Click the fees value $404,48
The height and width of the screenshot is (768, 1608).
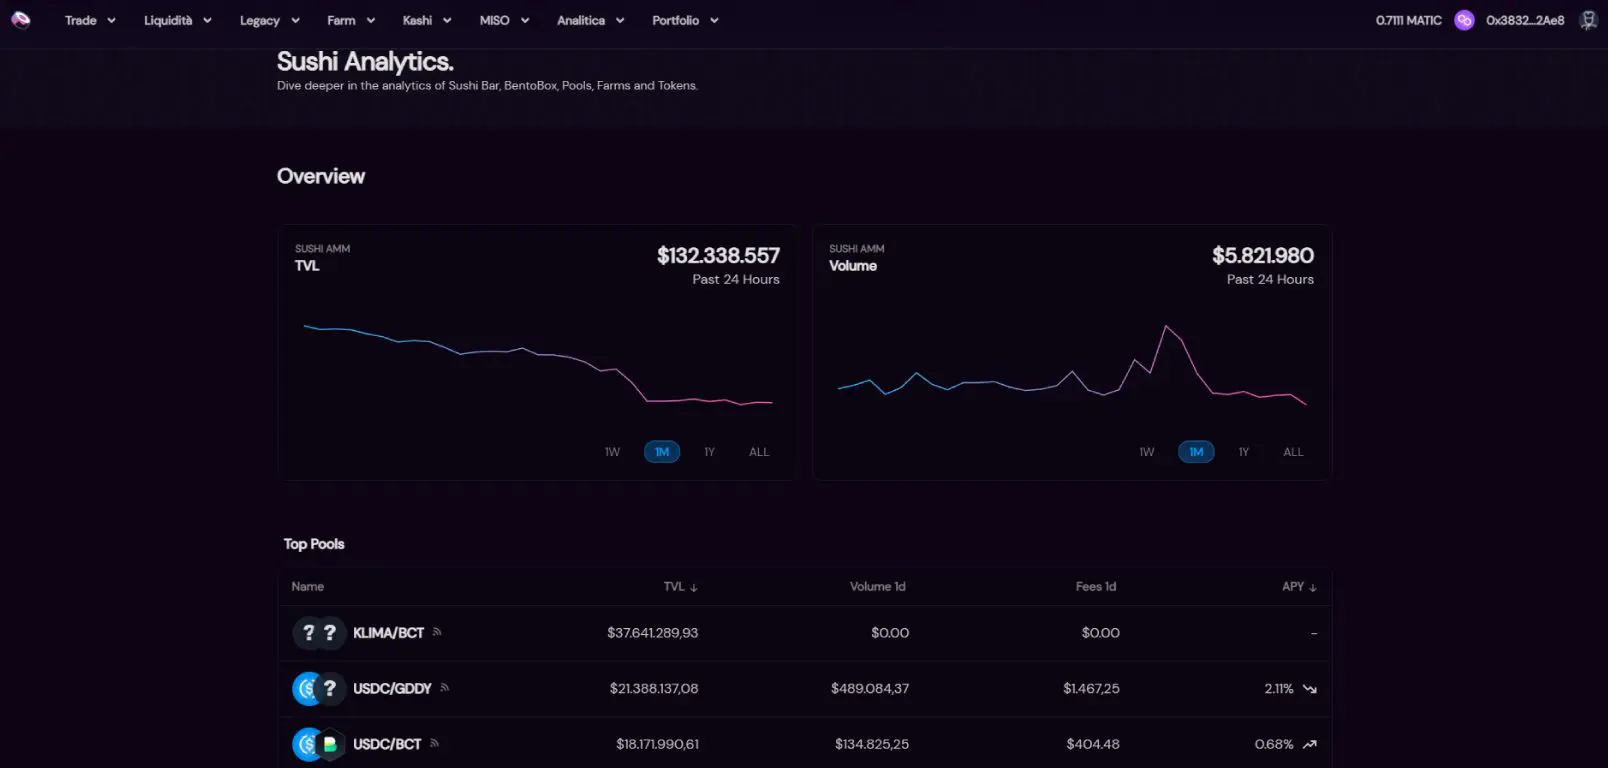tap(1093, 744)
